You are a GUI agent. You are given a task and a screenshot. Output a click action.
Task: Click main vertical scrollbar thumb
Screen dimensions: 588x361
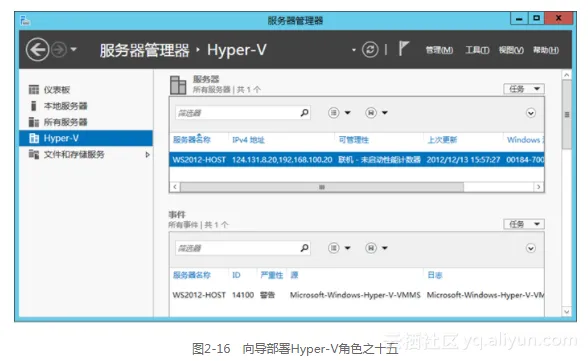567,114
